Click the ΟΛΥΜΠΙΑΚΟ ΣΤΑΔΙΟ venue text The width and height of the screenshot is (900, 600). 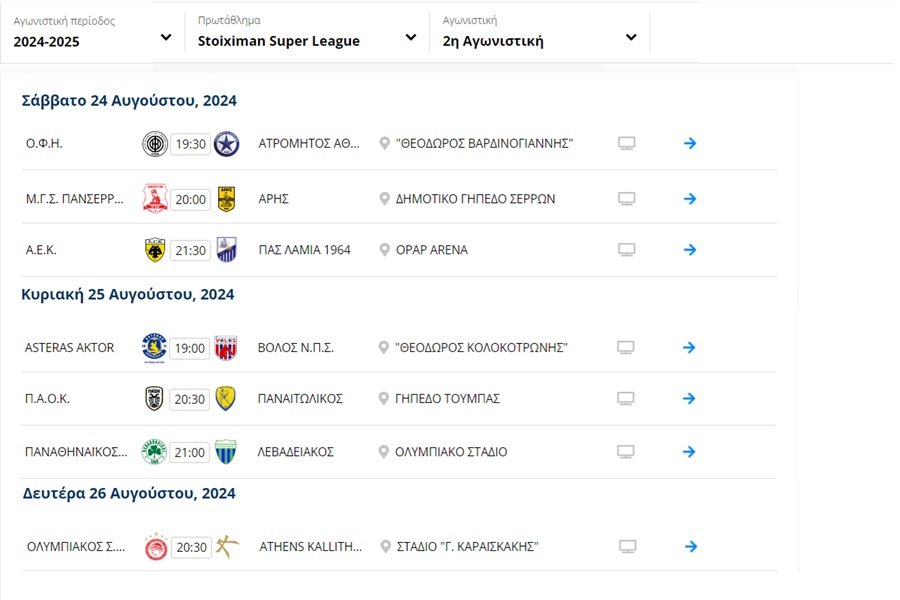coord(452,452)
